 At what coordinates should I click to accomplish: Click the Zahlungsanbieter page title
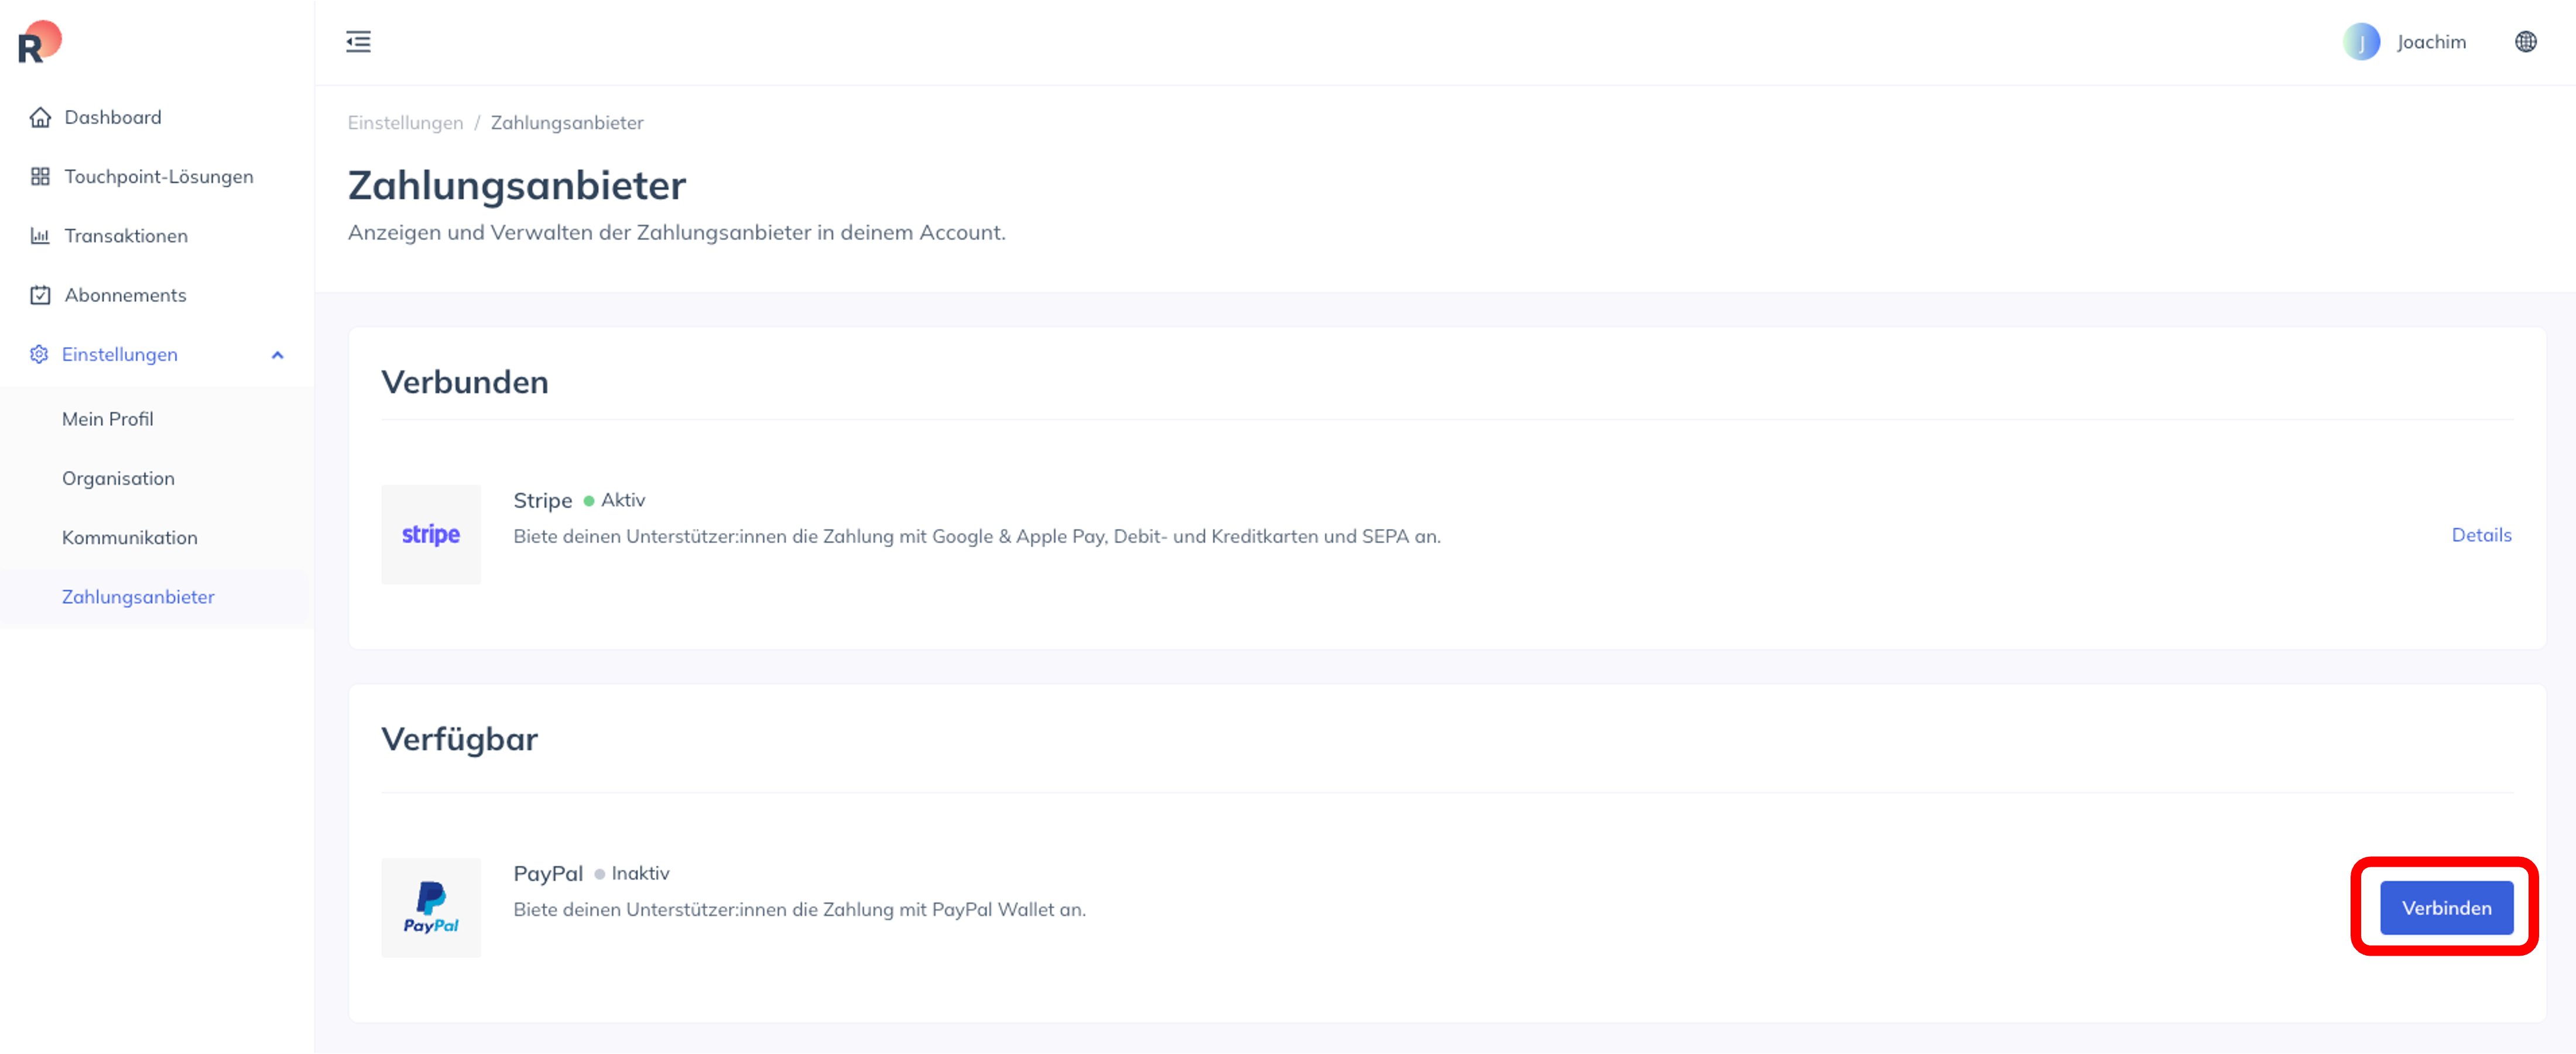coord(517,185)
